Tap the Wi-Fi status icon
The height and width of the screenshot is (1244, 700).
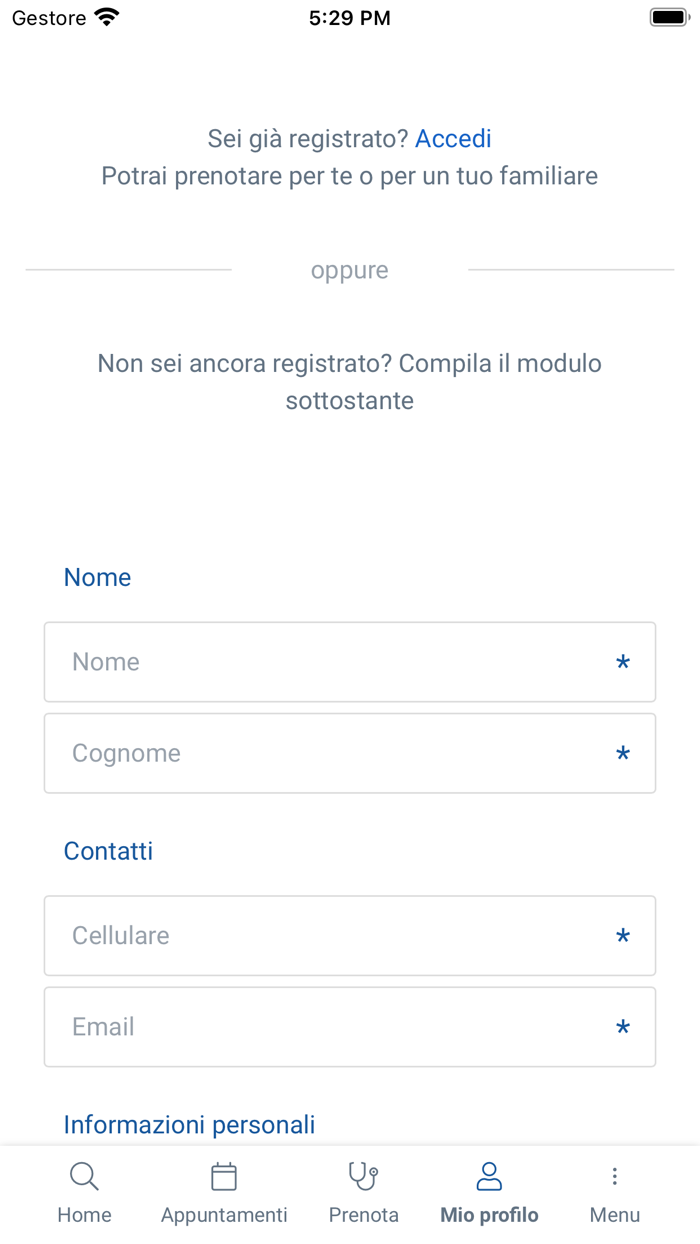click(106, 18)
